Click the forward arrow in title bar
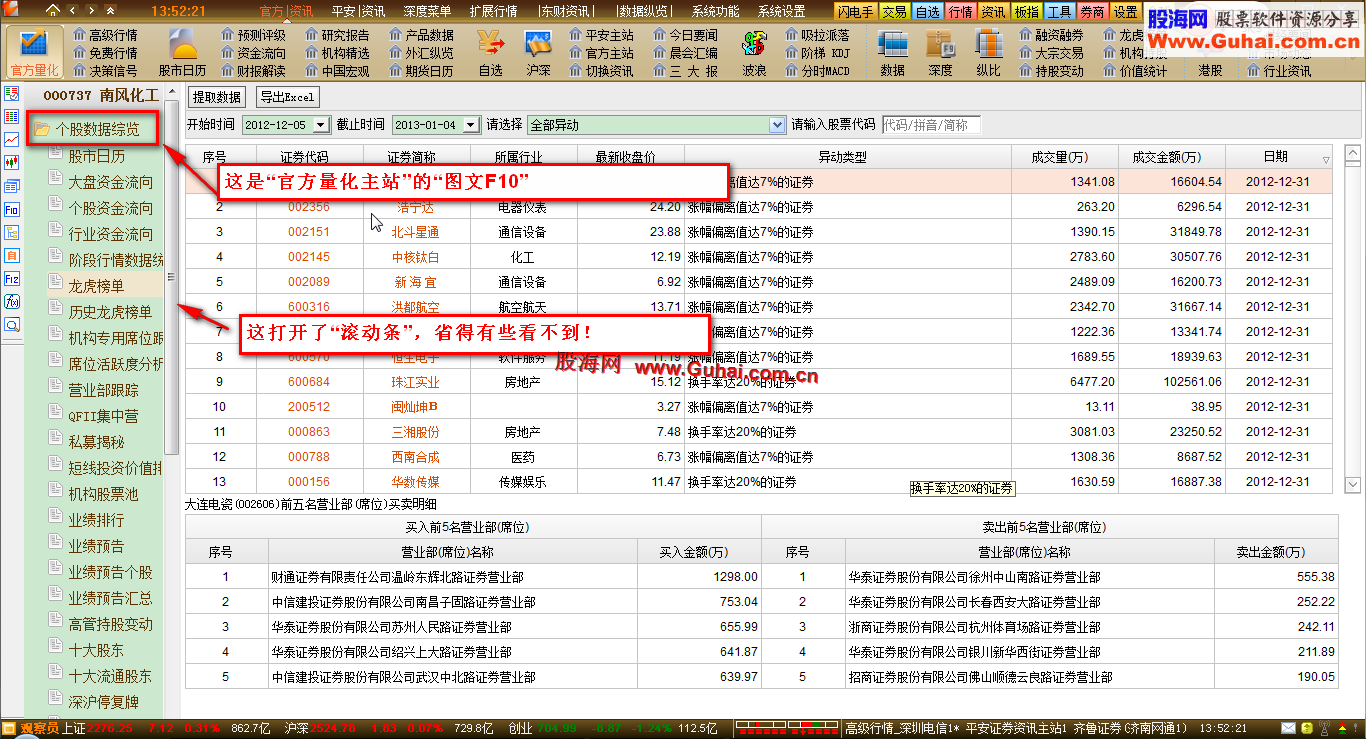The width and height of the screenshot is (1366, 739). pyautogui.click(x=93, y=10)
